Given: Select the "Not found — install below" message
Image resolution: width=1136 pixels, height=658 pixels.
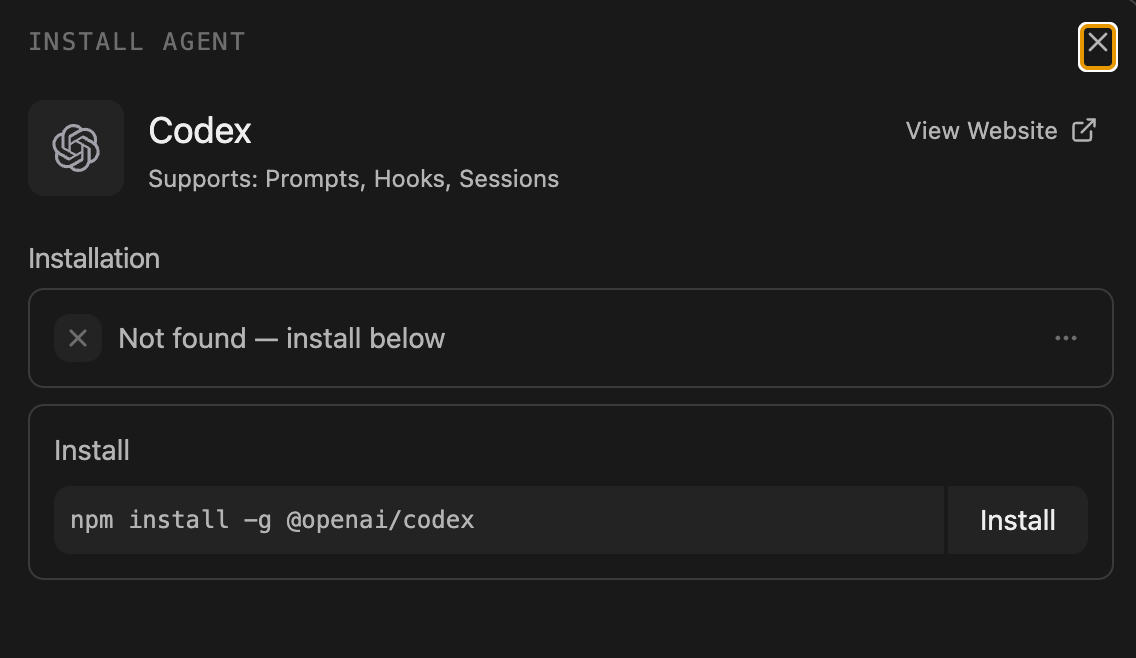Looking at the screenshot, I should tap(282, 338).
